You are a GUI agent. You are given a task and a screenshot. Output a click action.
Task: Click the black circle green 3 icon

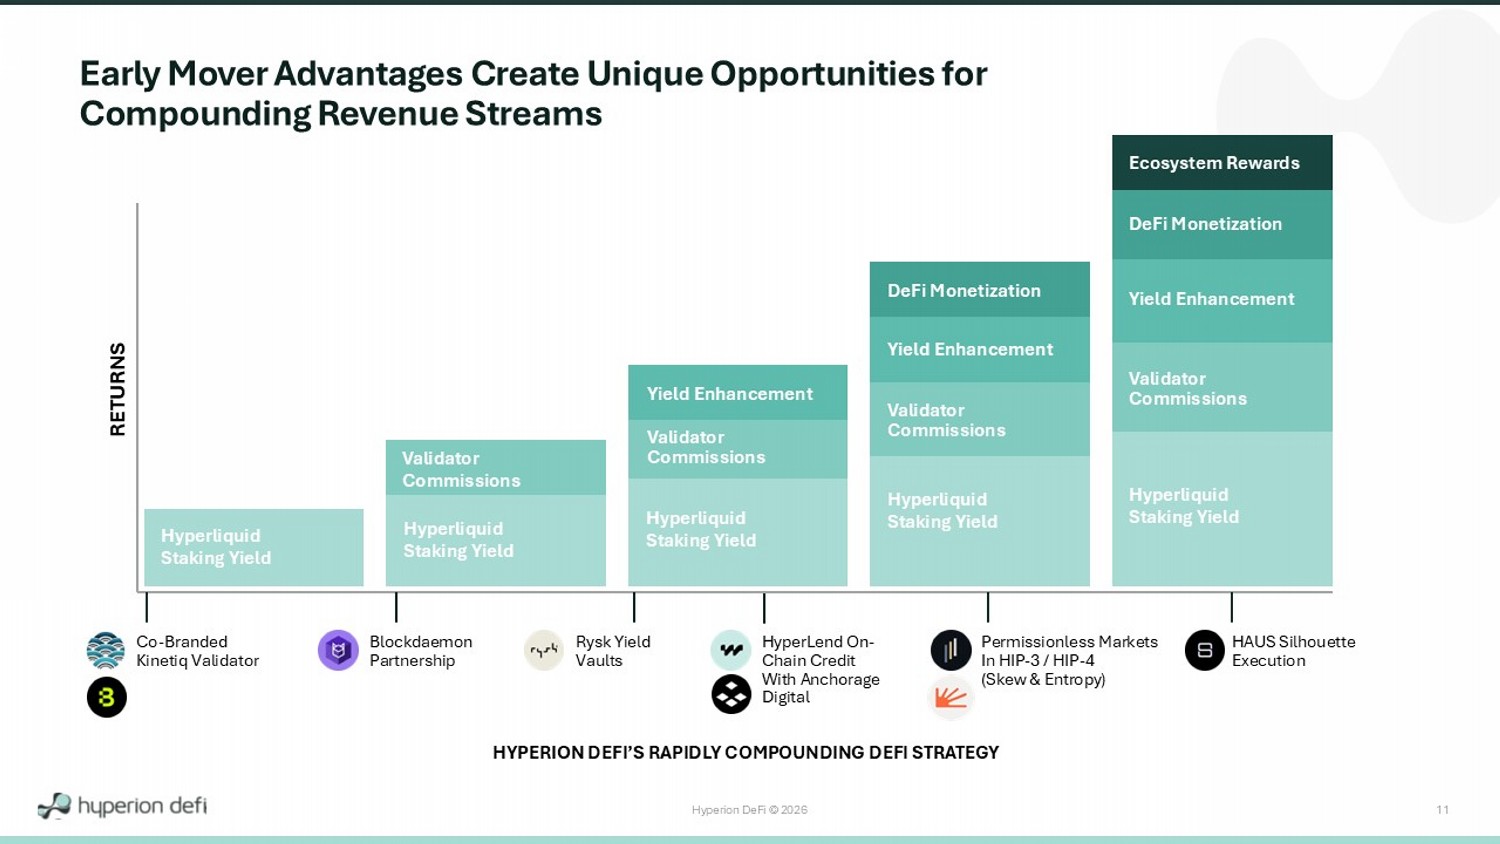coord(107,697)
